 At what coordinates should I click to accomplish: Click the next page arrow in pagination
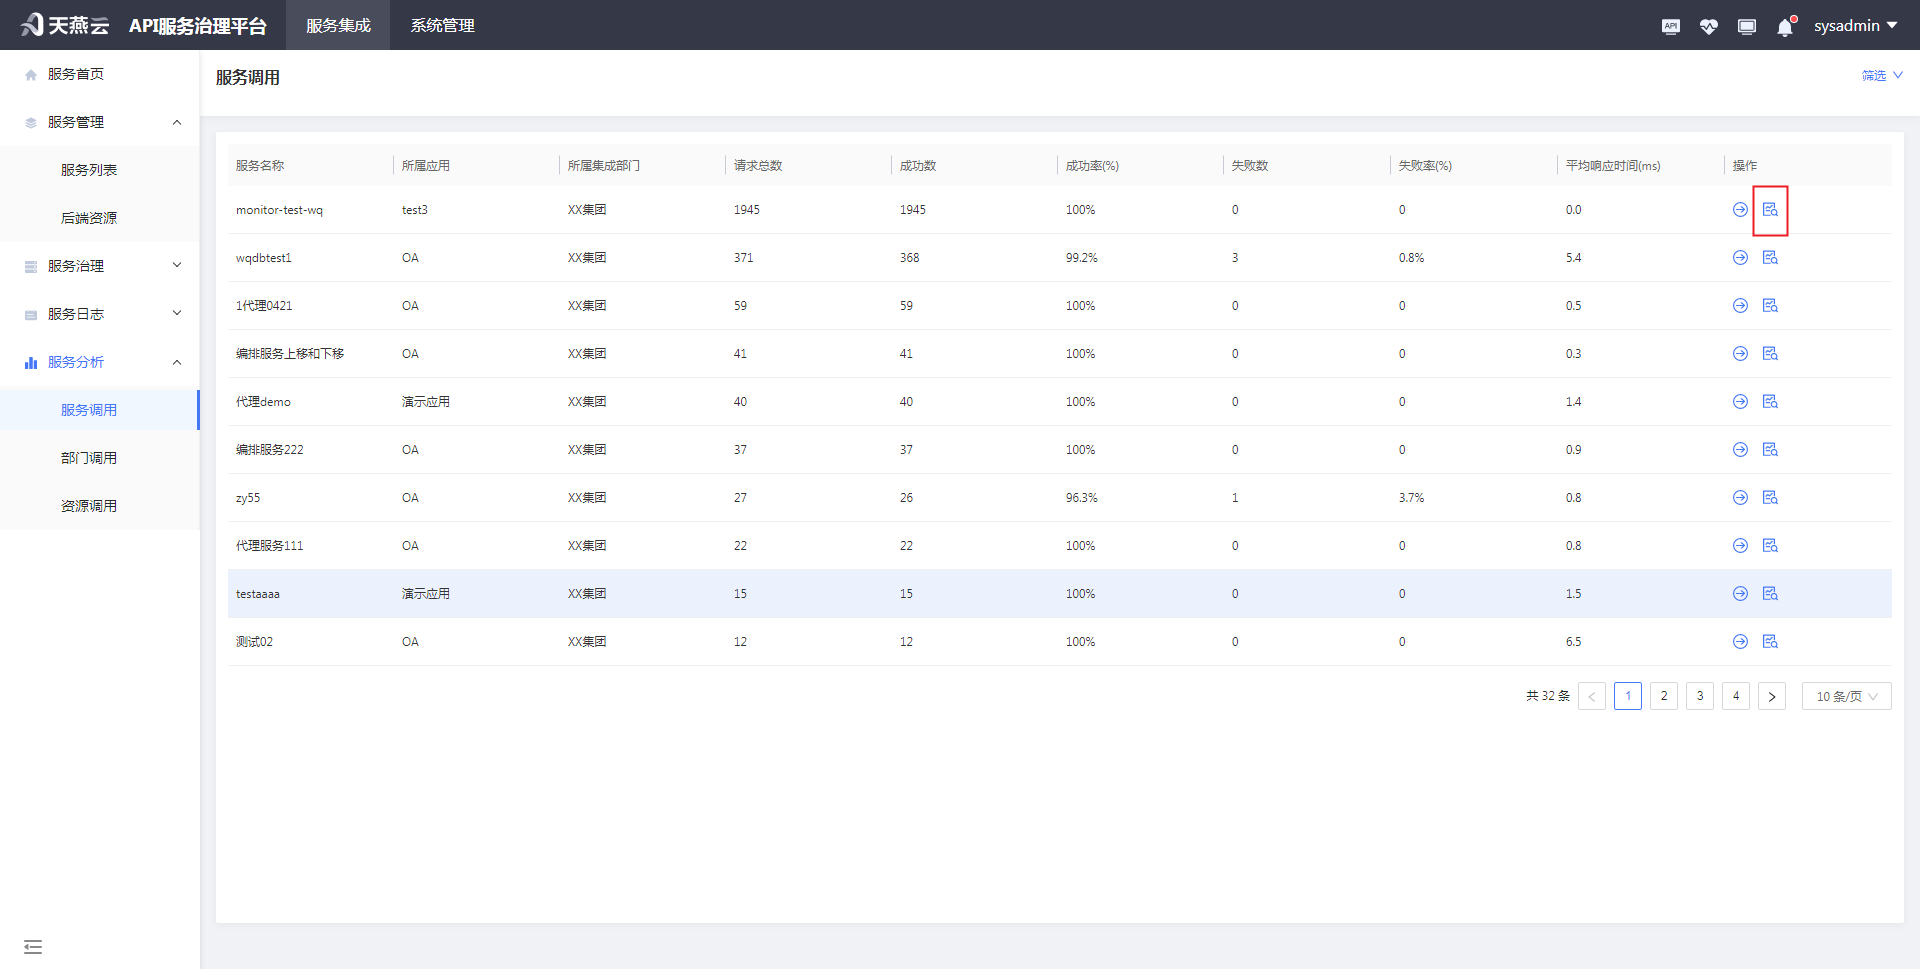[1772, 696]
